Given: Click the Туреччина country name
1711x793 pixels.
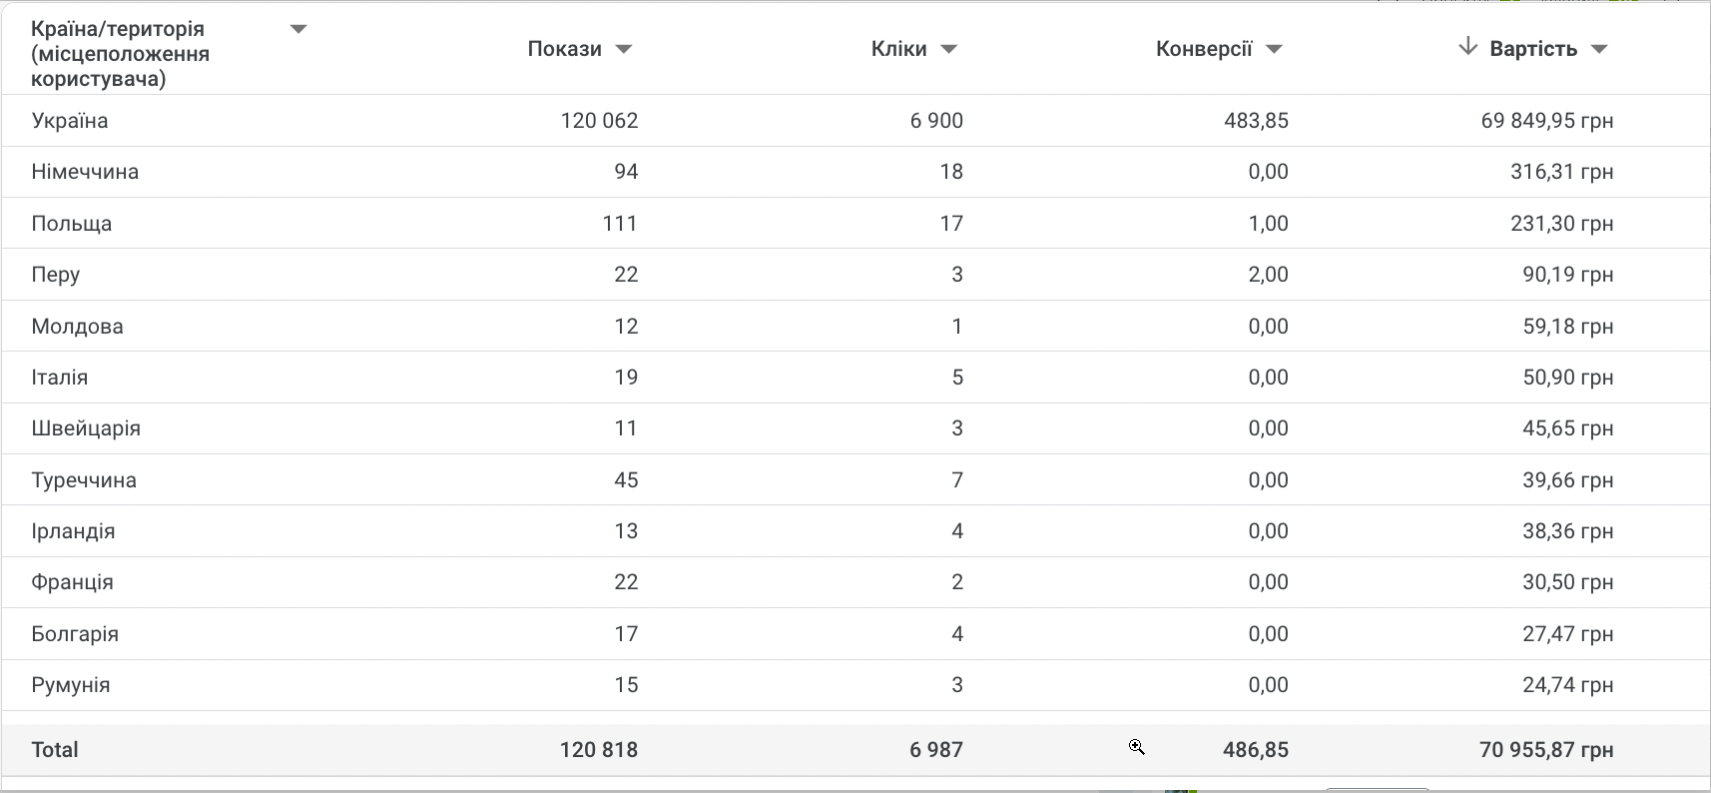Looking at the screenshot, I should [x=84, y=480].
